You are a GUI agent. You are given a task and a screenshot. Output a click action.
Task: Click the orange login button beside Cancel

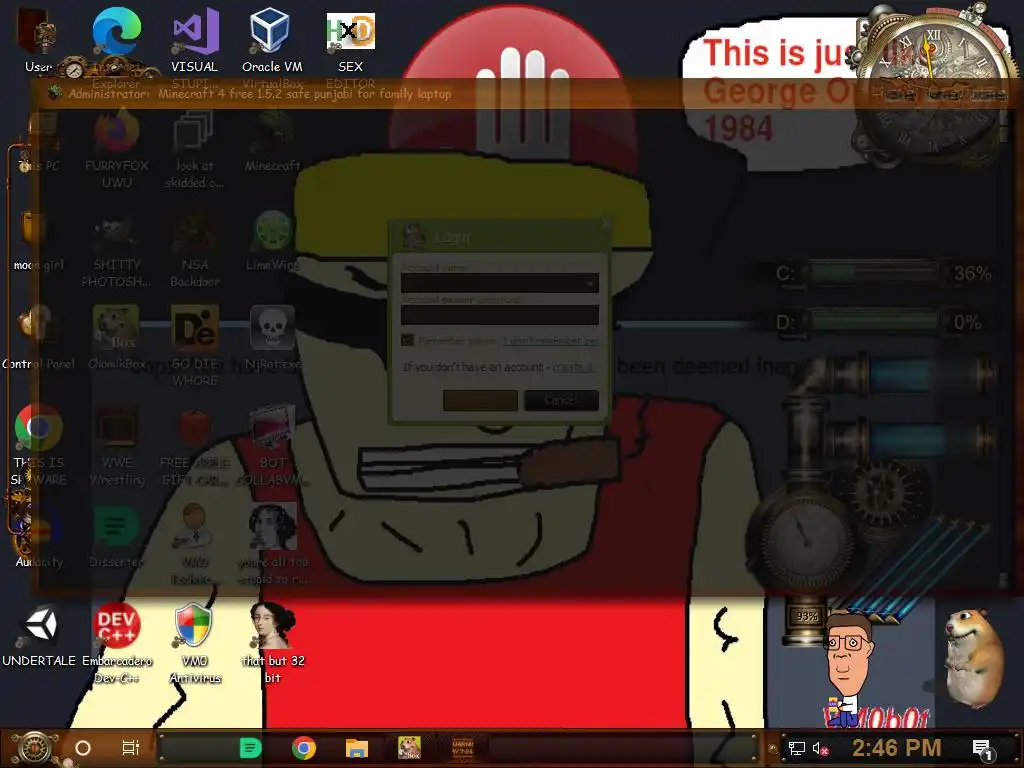[x=480, y=400]
